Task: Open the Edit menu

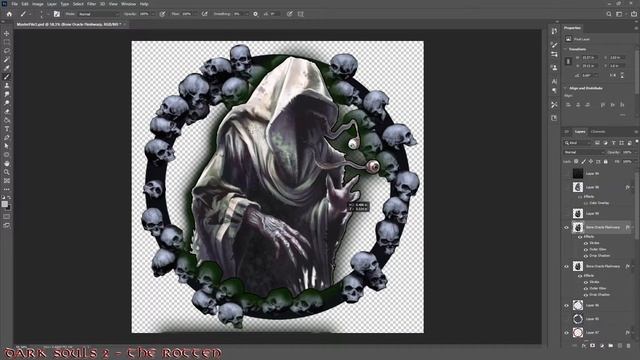Action: tap(25, 4)
